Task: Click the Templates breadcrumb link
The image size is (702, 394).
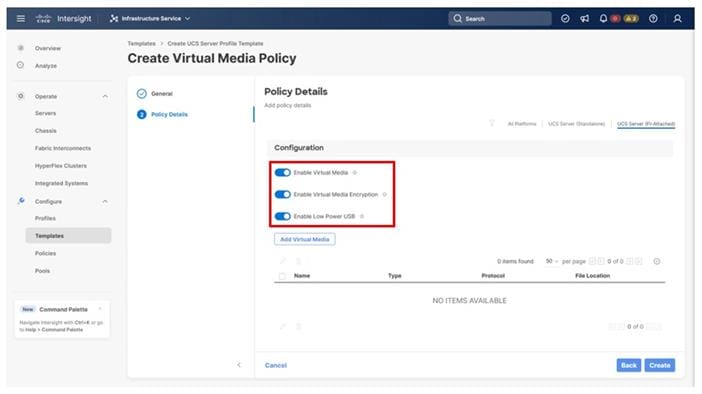Action: [x=141, y=43]
